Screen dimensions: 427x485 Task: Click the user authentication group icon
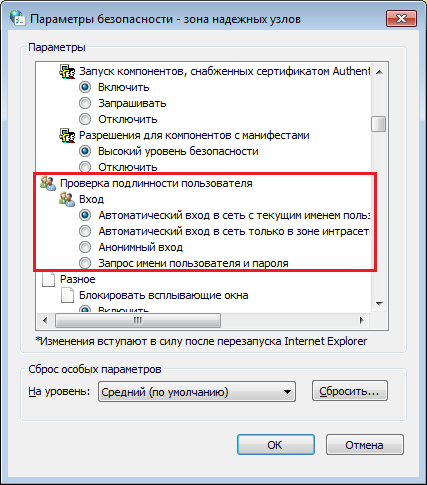48,183
